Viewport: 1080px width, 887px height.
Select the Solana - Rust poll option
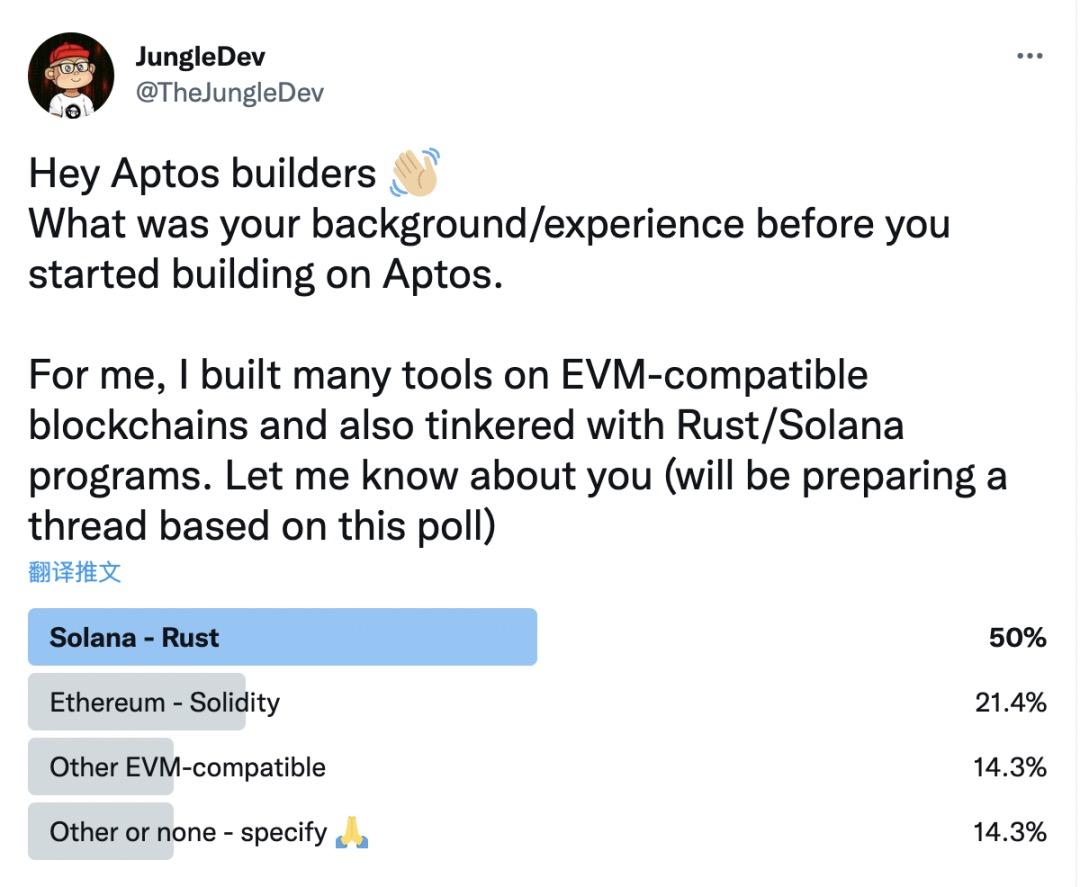[x=135, y=638]
